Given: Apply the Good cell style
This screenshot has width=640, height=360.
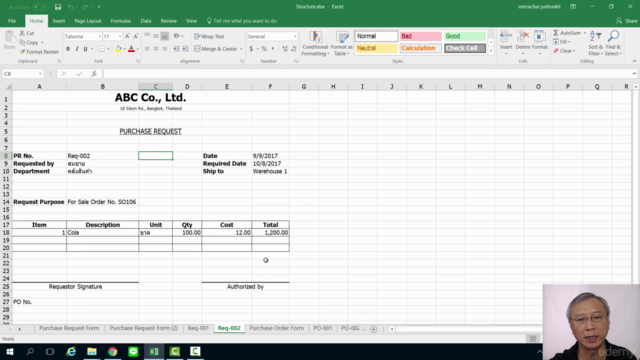Looking at the screenshot, I should 465,36.
